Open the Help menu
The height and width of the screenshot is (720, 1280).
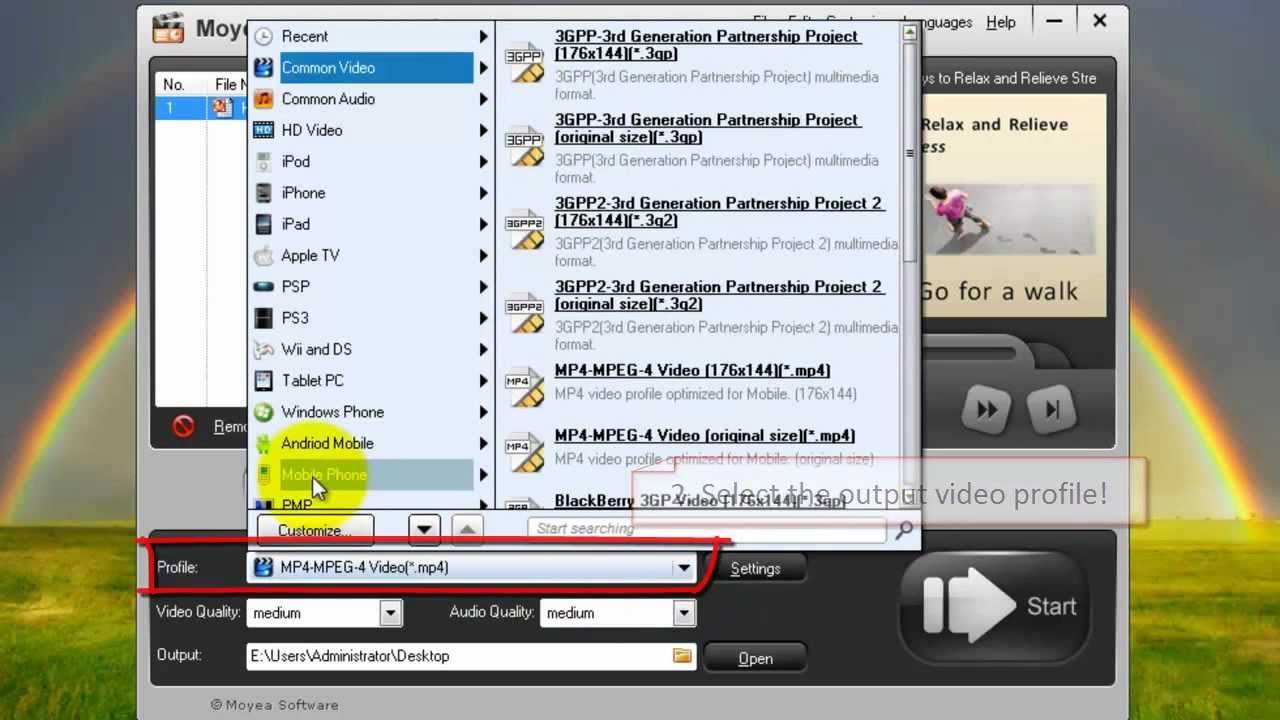click(1000, 21)
